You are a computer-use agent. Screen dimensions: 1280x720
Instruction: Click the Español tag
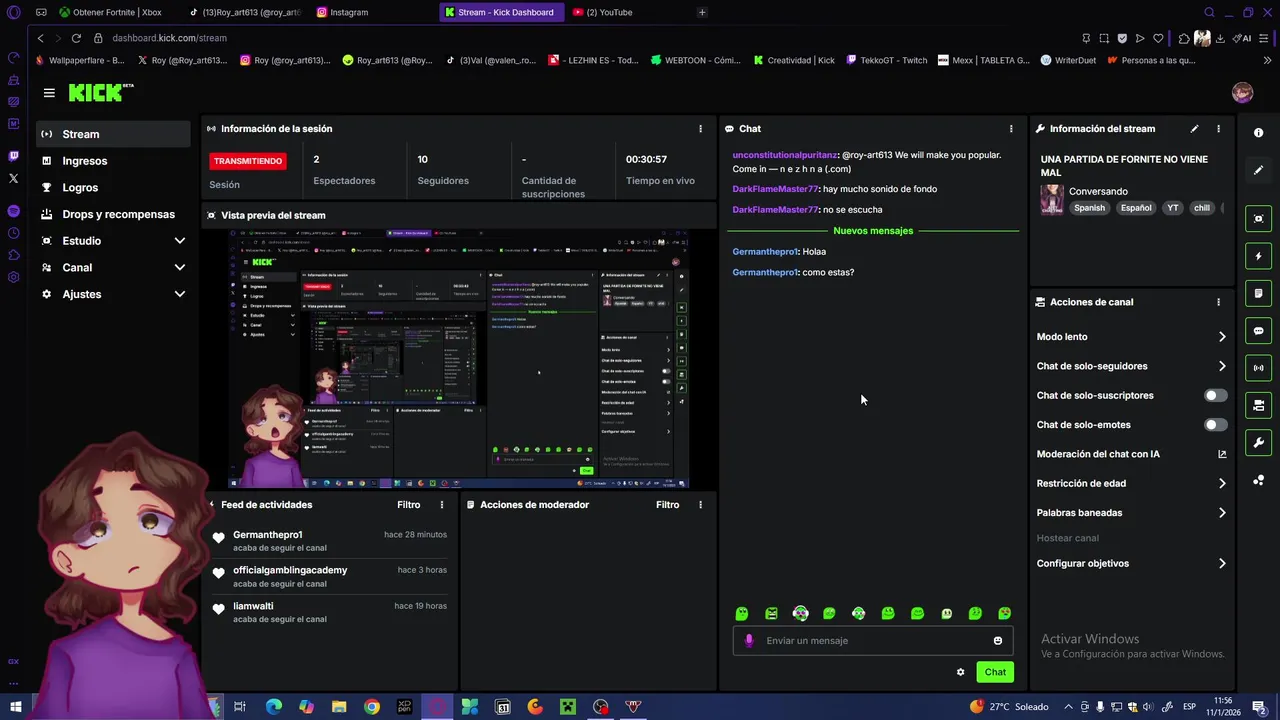click(x=1136, y=208)
